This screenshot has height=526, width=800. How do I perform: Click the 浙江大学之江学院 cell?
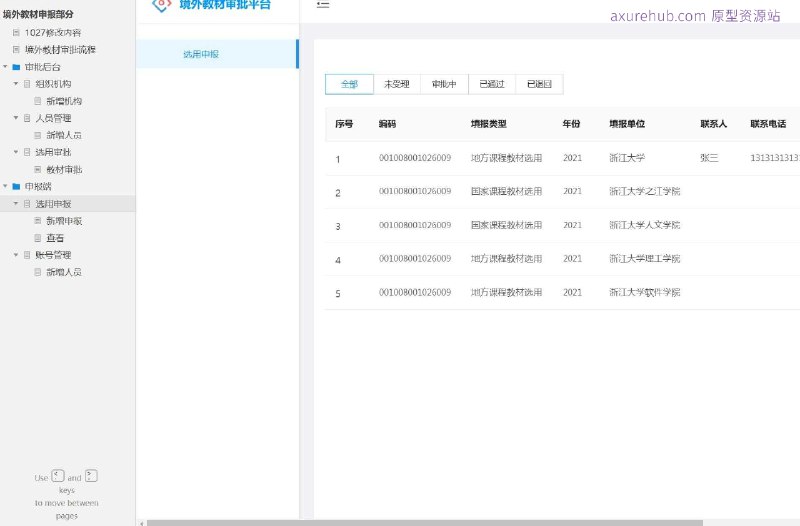pyautogui.click(x=644, y=191)
